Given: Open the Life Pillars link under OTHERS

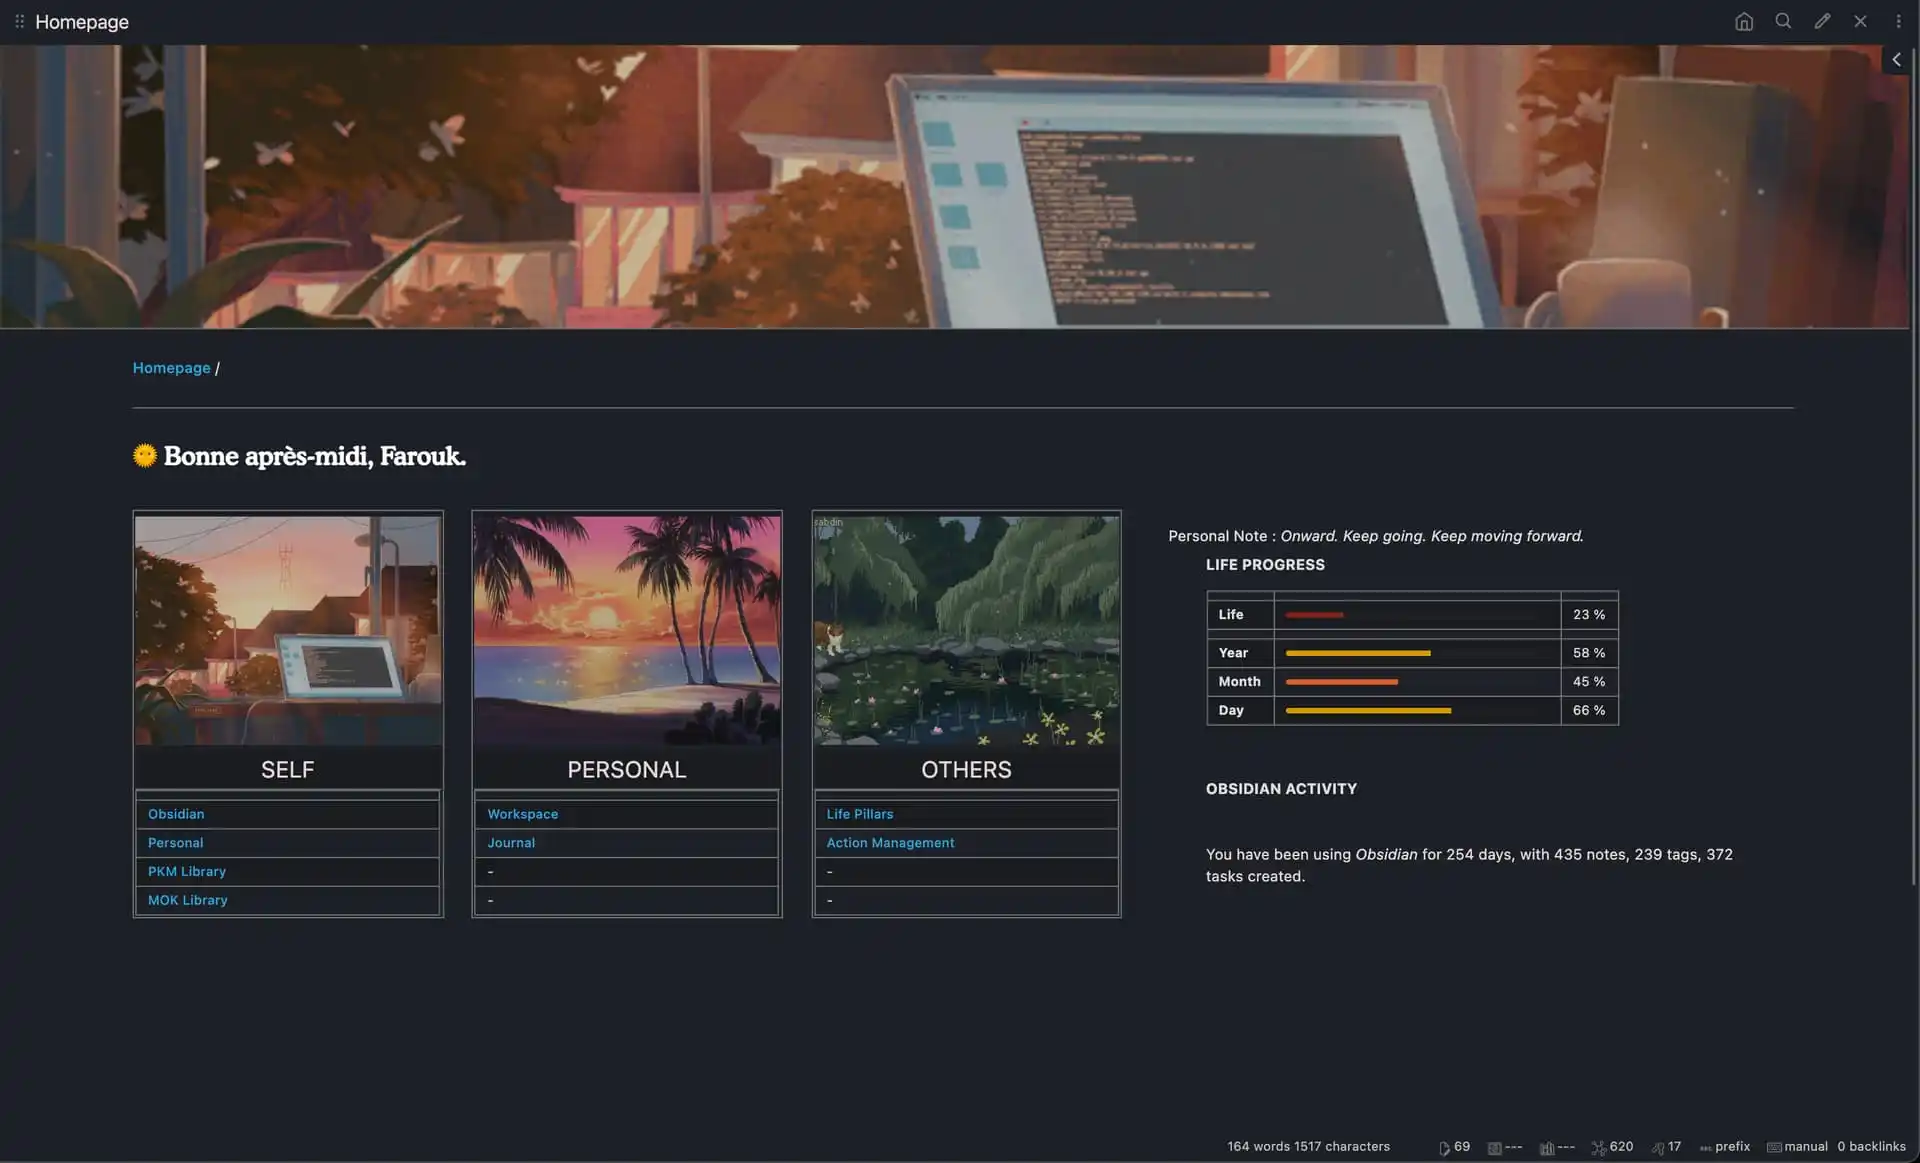Looking at the screenshot, I should click(x=859, y=814).
